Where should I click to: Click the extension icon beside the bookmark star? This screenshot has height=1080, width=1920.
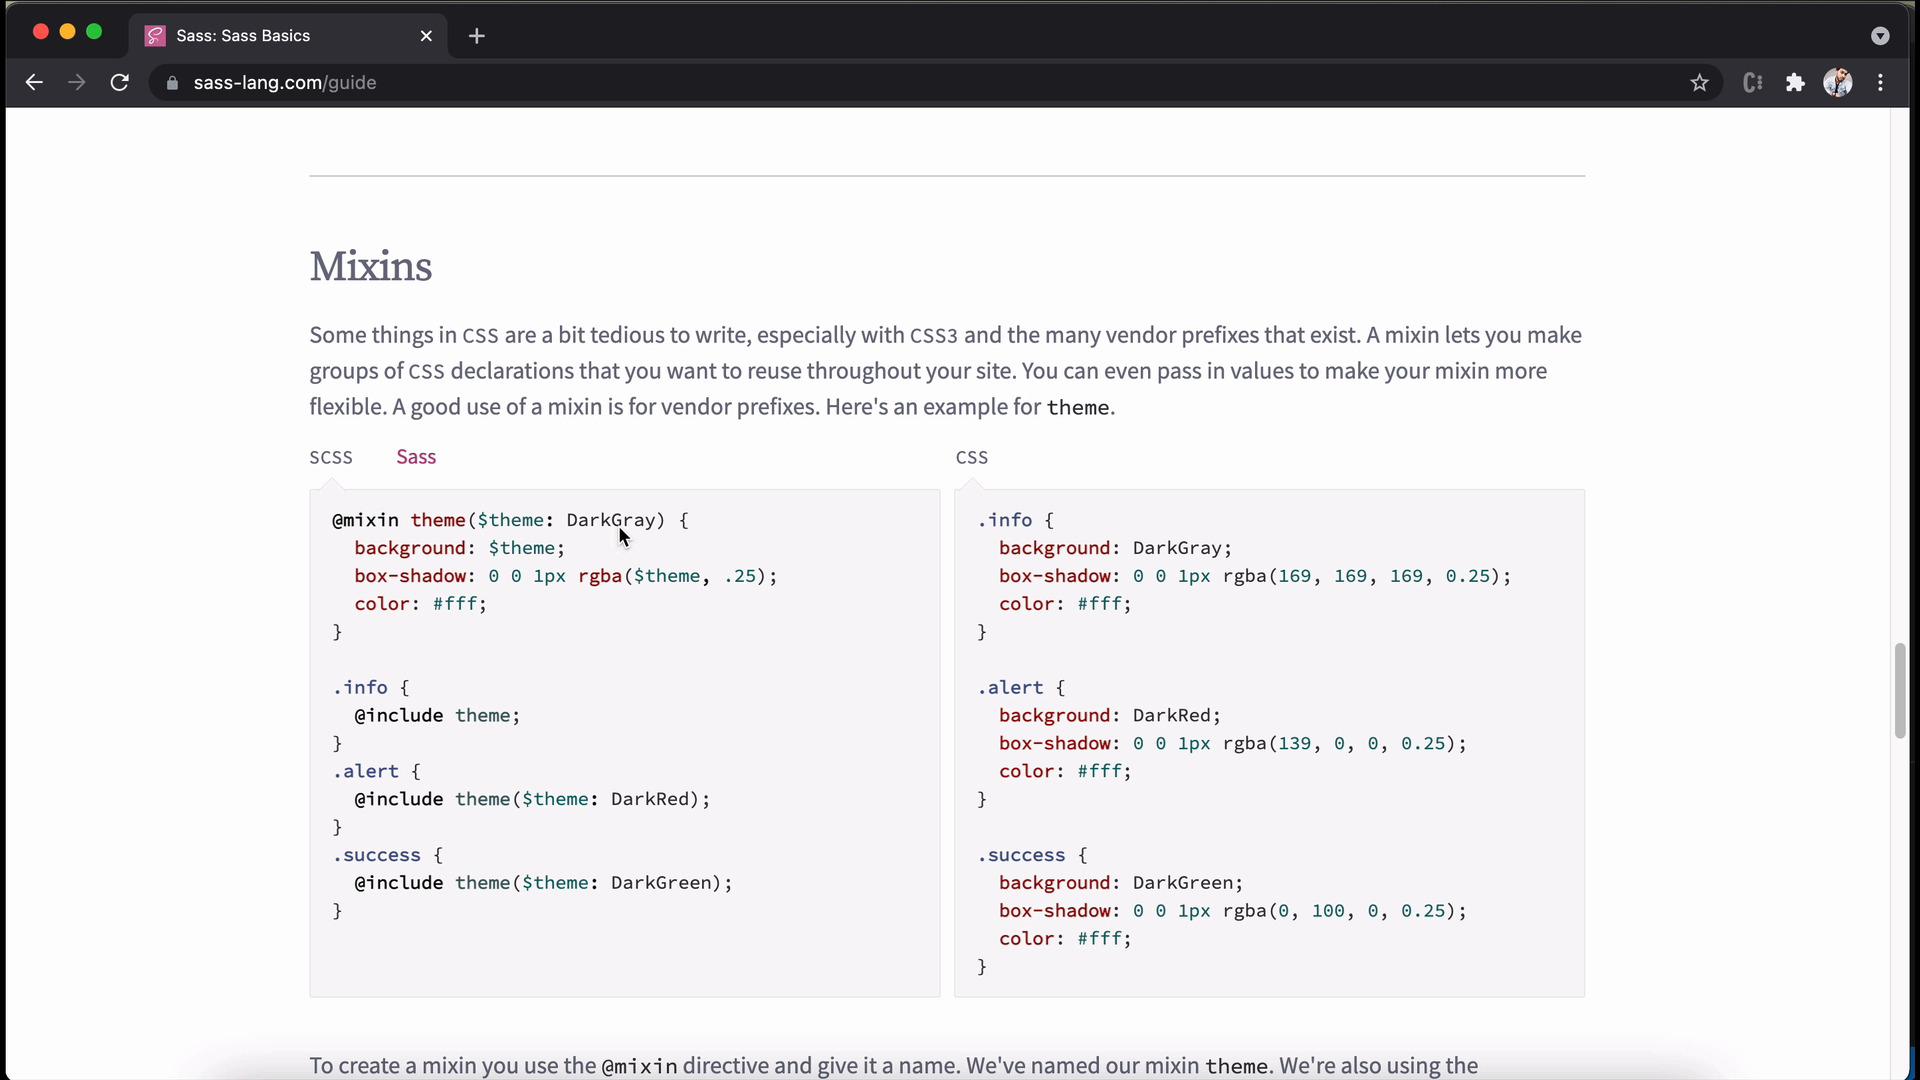click(1752, 83)
